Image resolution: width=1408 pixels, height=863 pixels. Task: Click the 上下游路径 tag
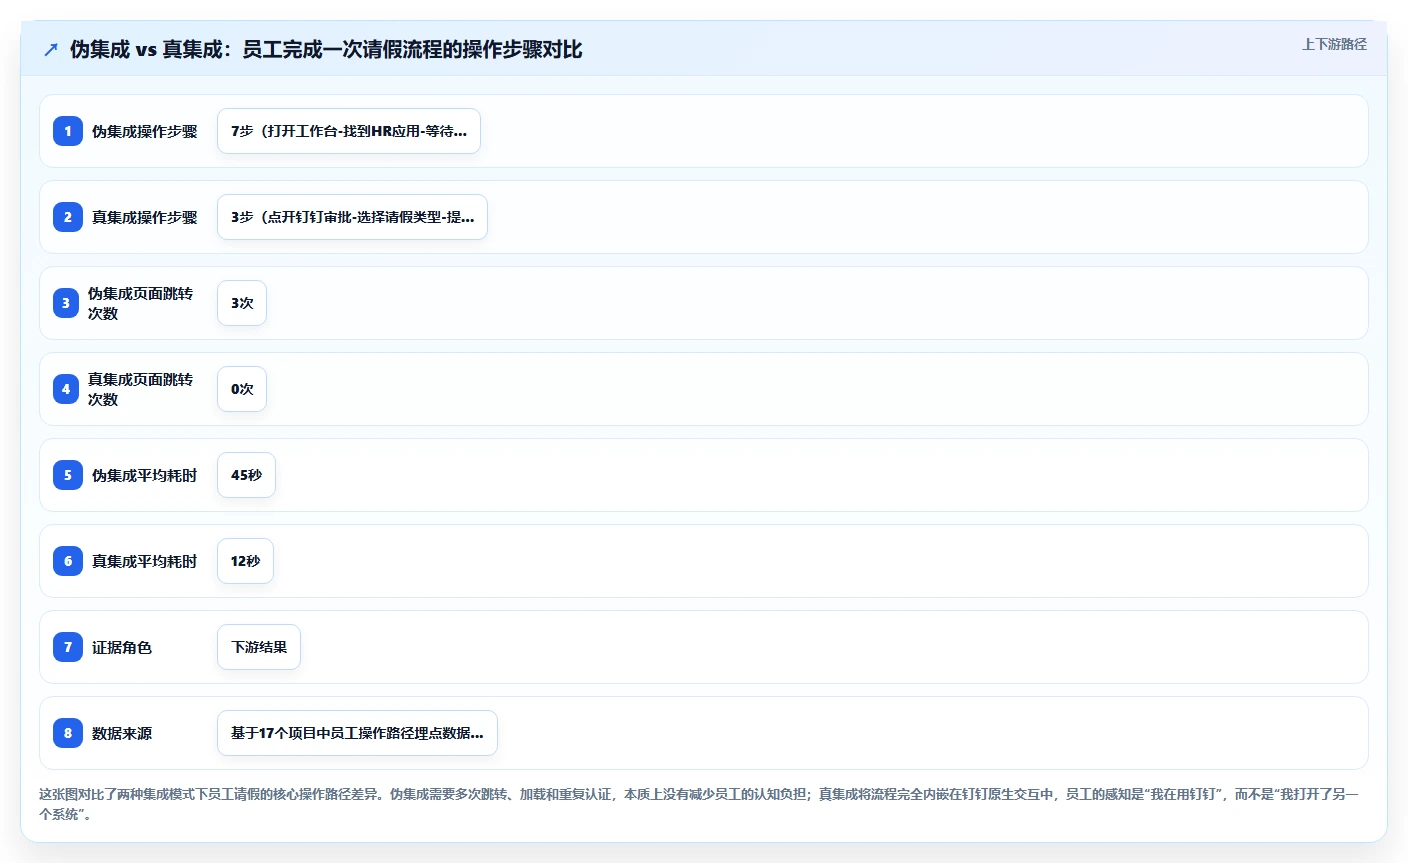pos(1334,44)
